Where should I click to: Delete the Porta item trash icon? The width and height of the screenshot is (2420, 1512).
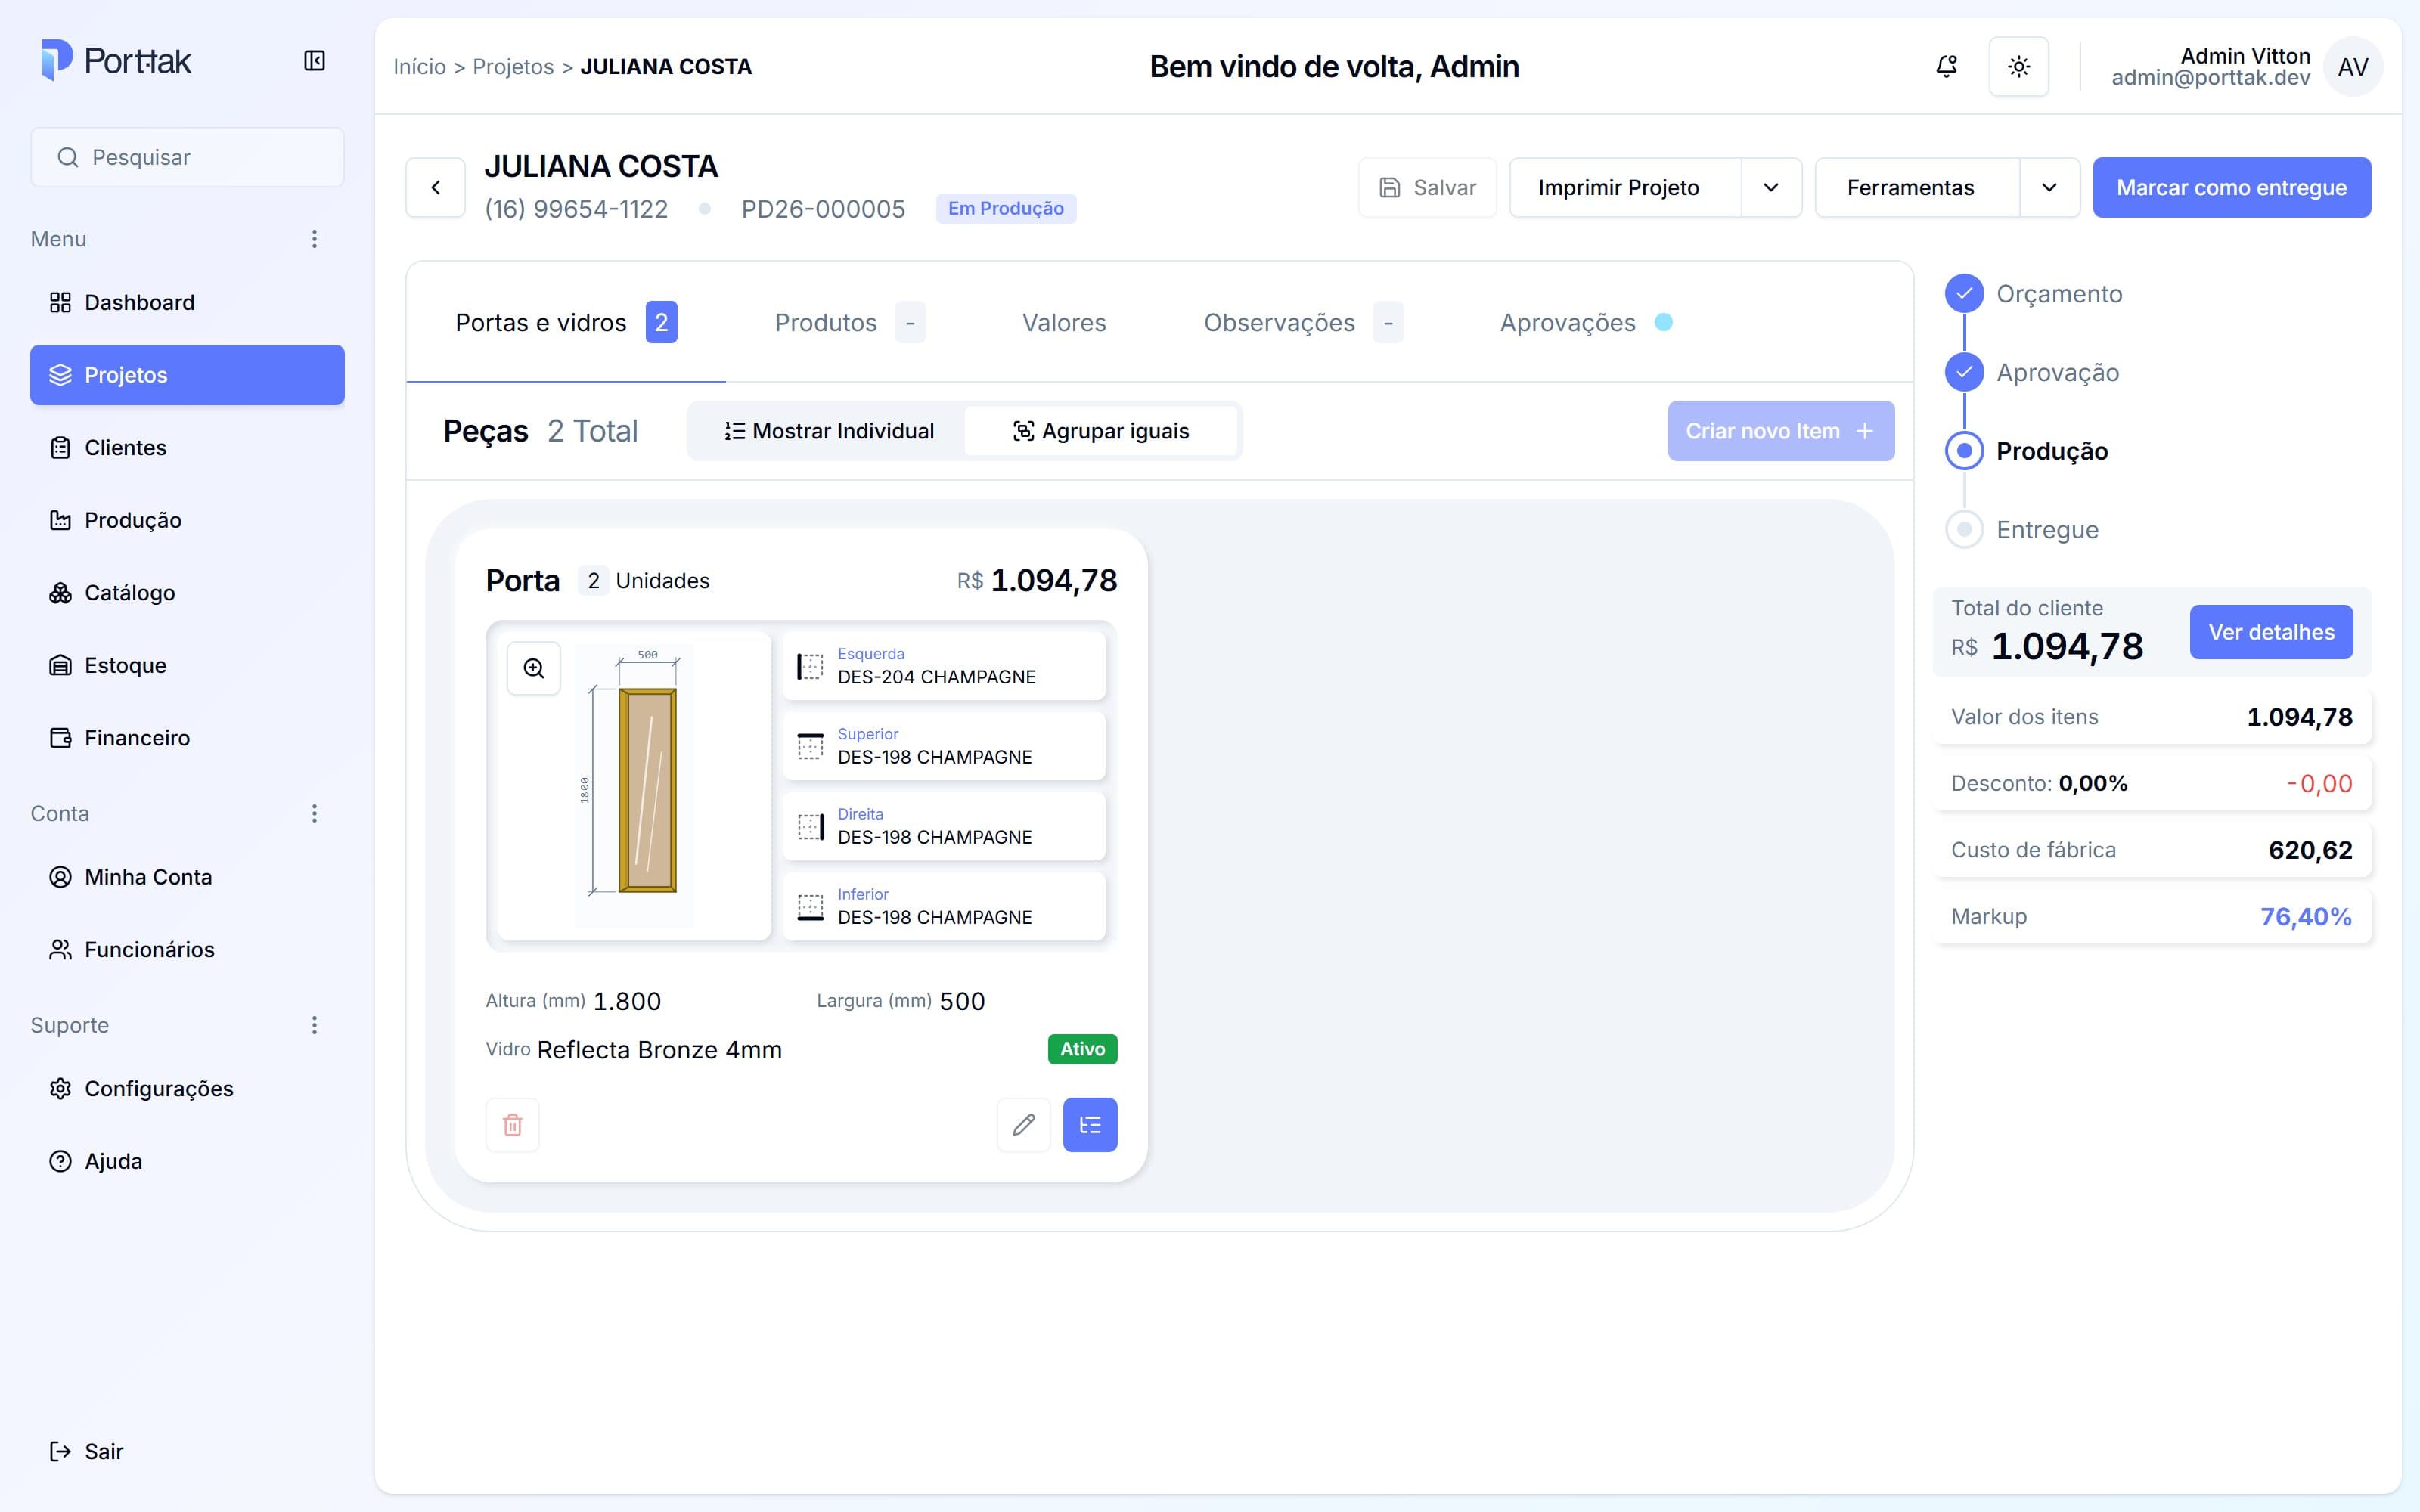click(x=512, y=1125)
